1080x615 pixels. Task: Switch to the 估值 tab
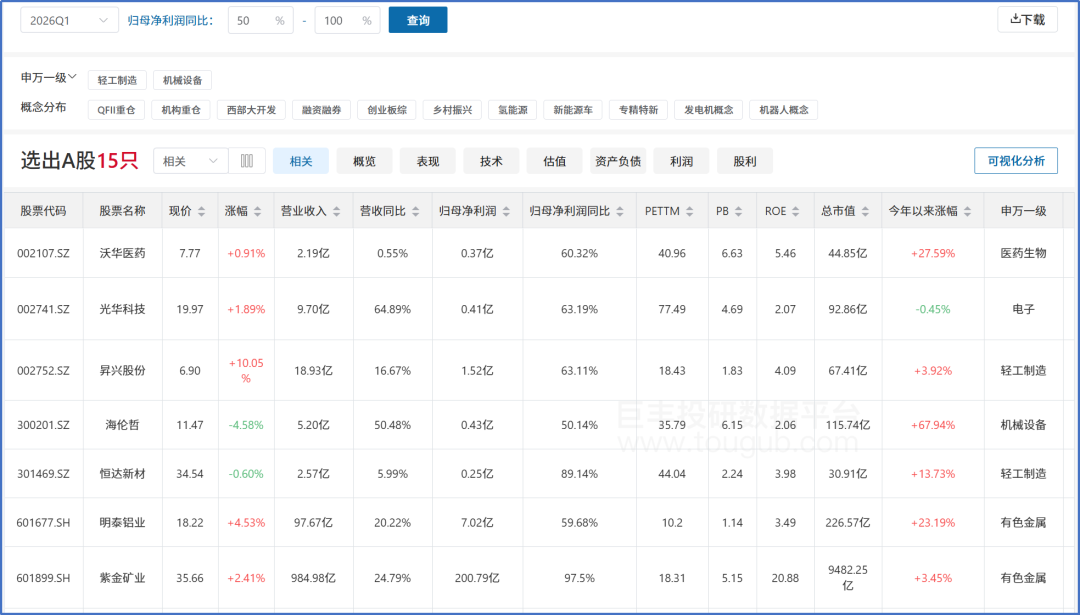pos(554,161)
